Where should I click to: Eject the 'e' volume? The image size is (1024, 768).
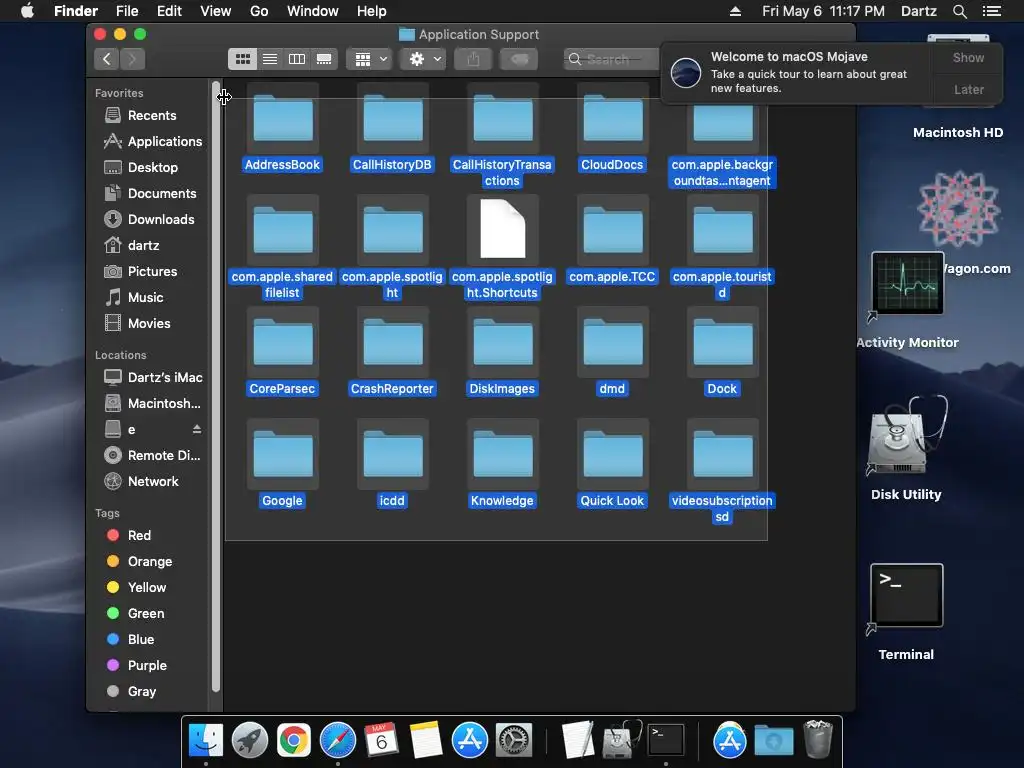[x=197, y=429]
